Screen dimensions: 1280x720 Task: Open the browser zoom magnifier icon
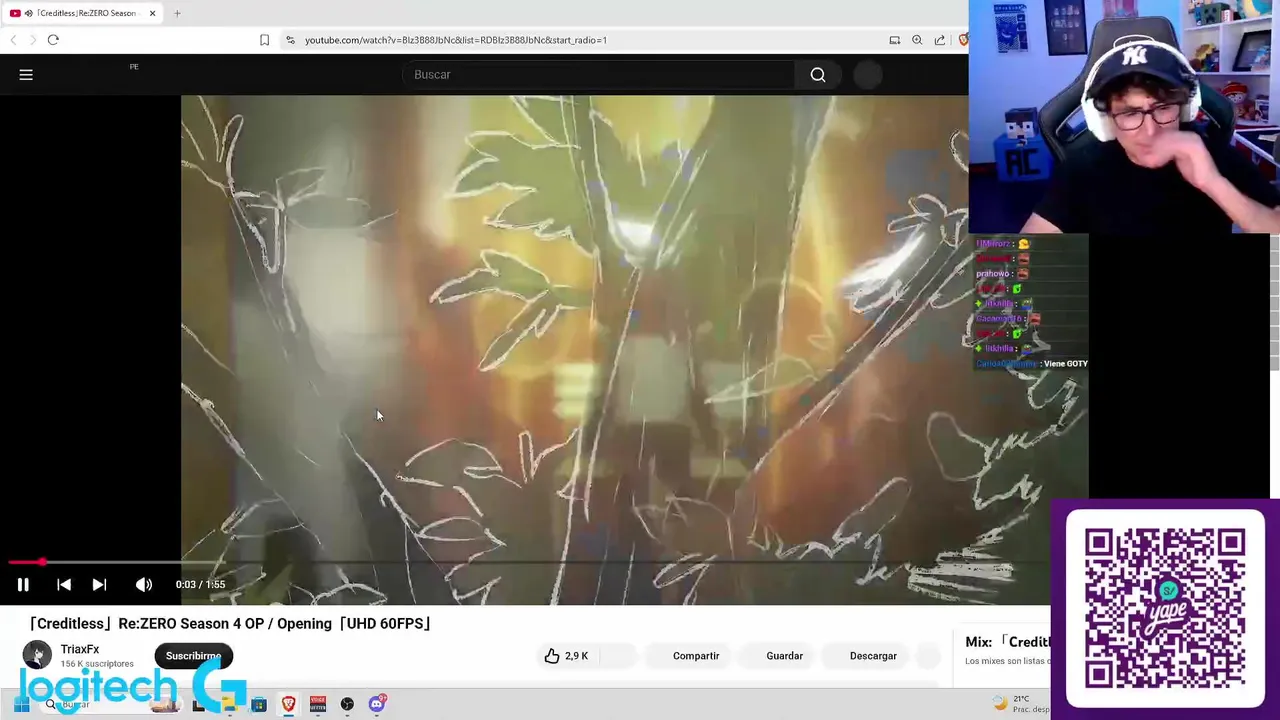tap(917, 40)
